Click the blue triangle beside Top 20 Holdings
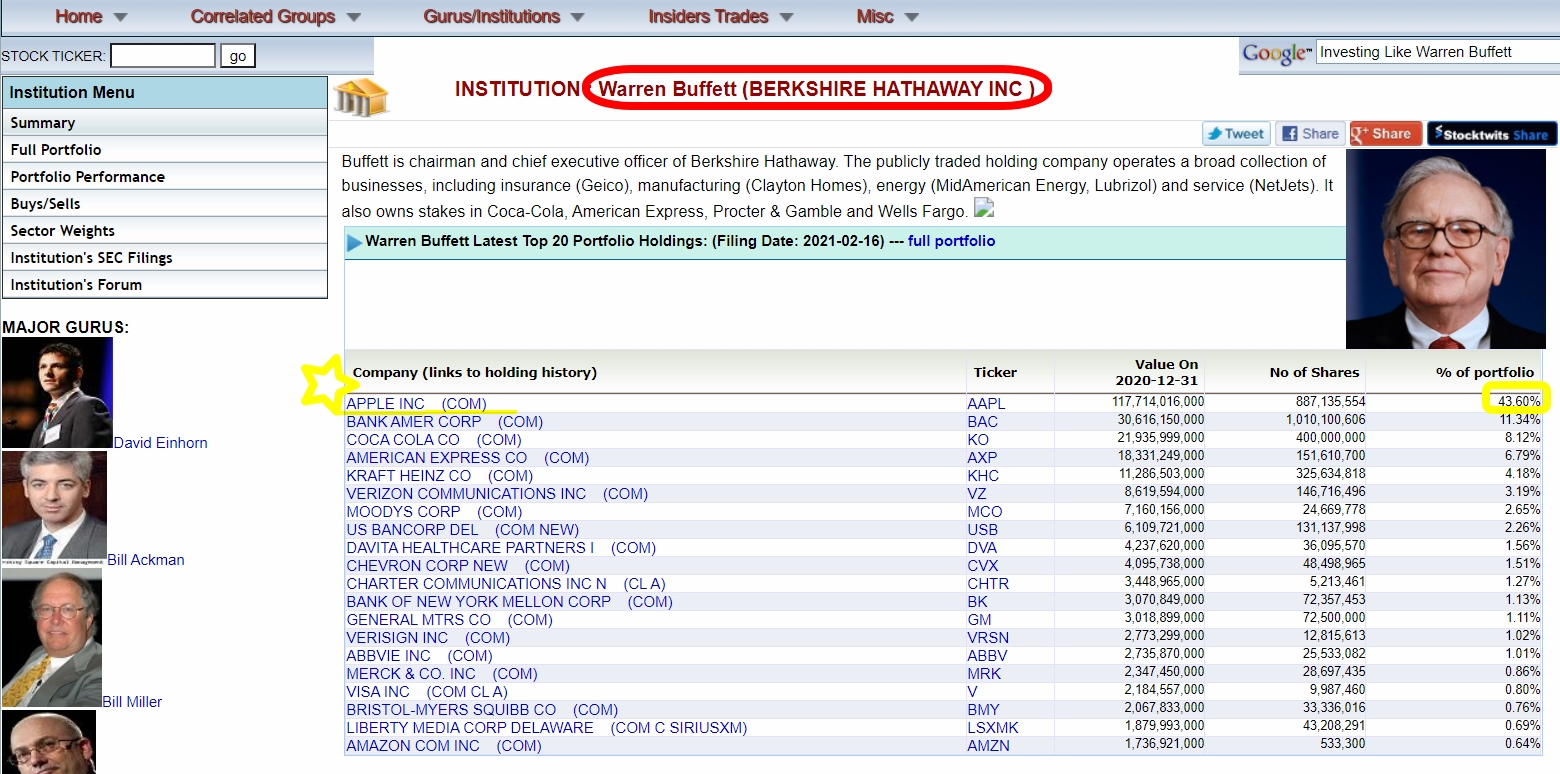The height and width of the screenshot is (774, 1560). coord(354,242)
